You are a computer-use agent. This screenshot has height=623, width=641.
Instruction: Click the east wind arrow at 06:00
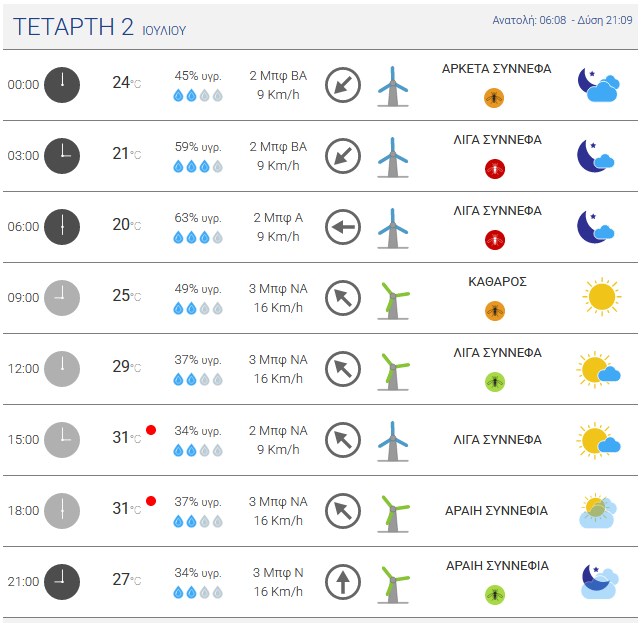coord(343,227)
